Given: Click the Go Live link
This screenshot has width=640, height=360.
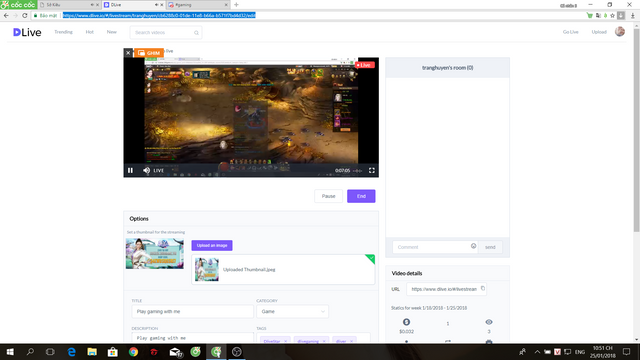Looking at the screenshot, I should tap(570, 32).
